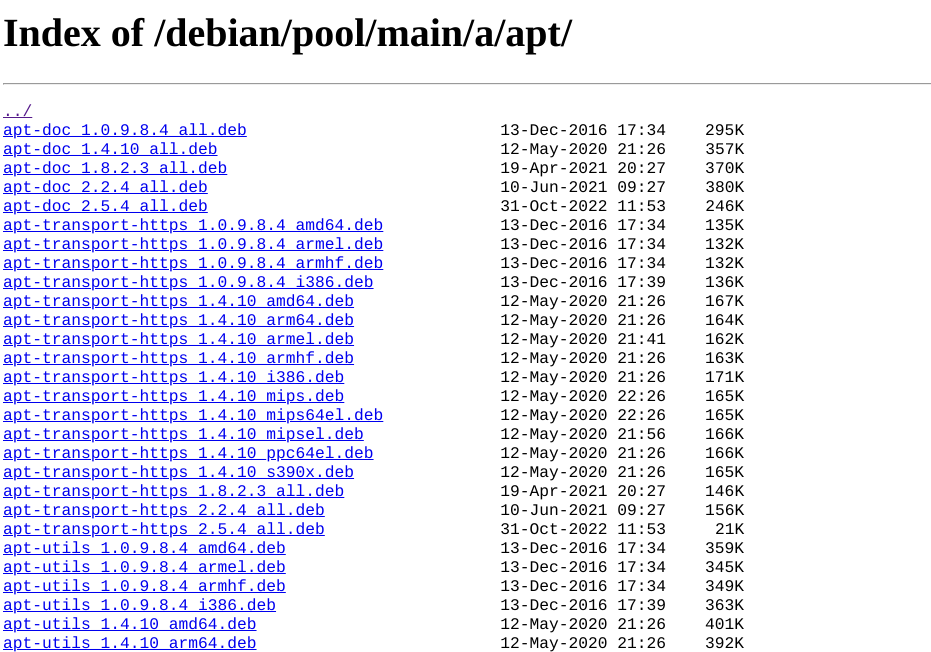The image size is (931, 652).
Task: Select apt-transport-https_1.0.9.8.4_i386.deb link
Action: tap(188, 282)
